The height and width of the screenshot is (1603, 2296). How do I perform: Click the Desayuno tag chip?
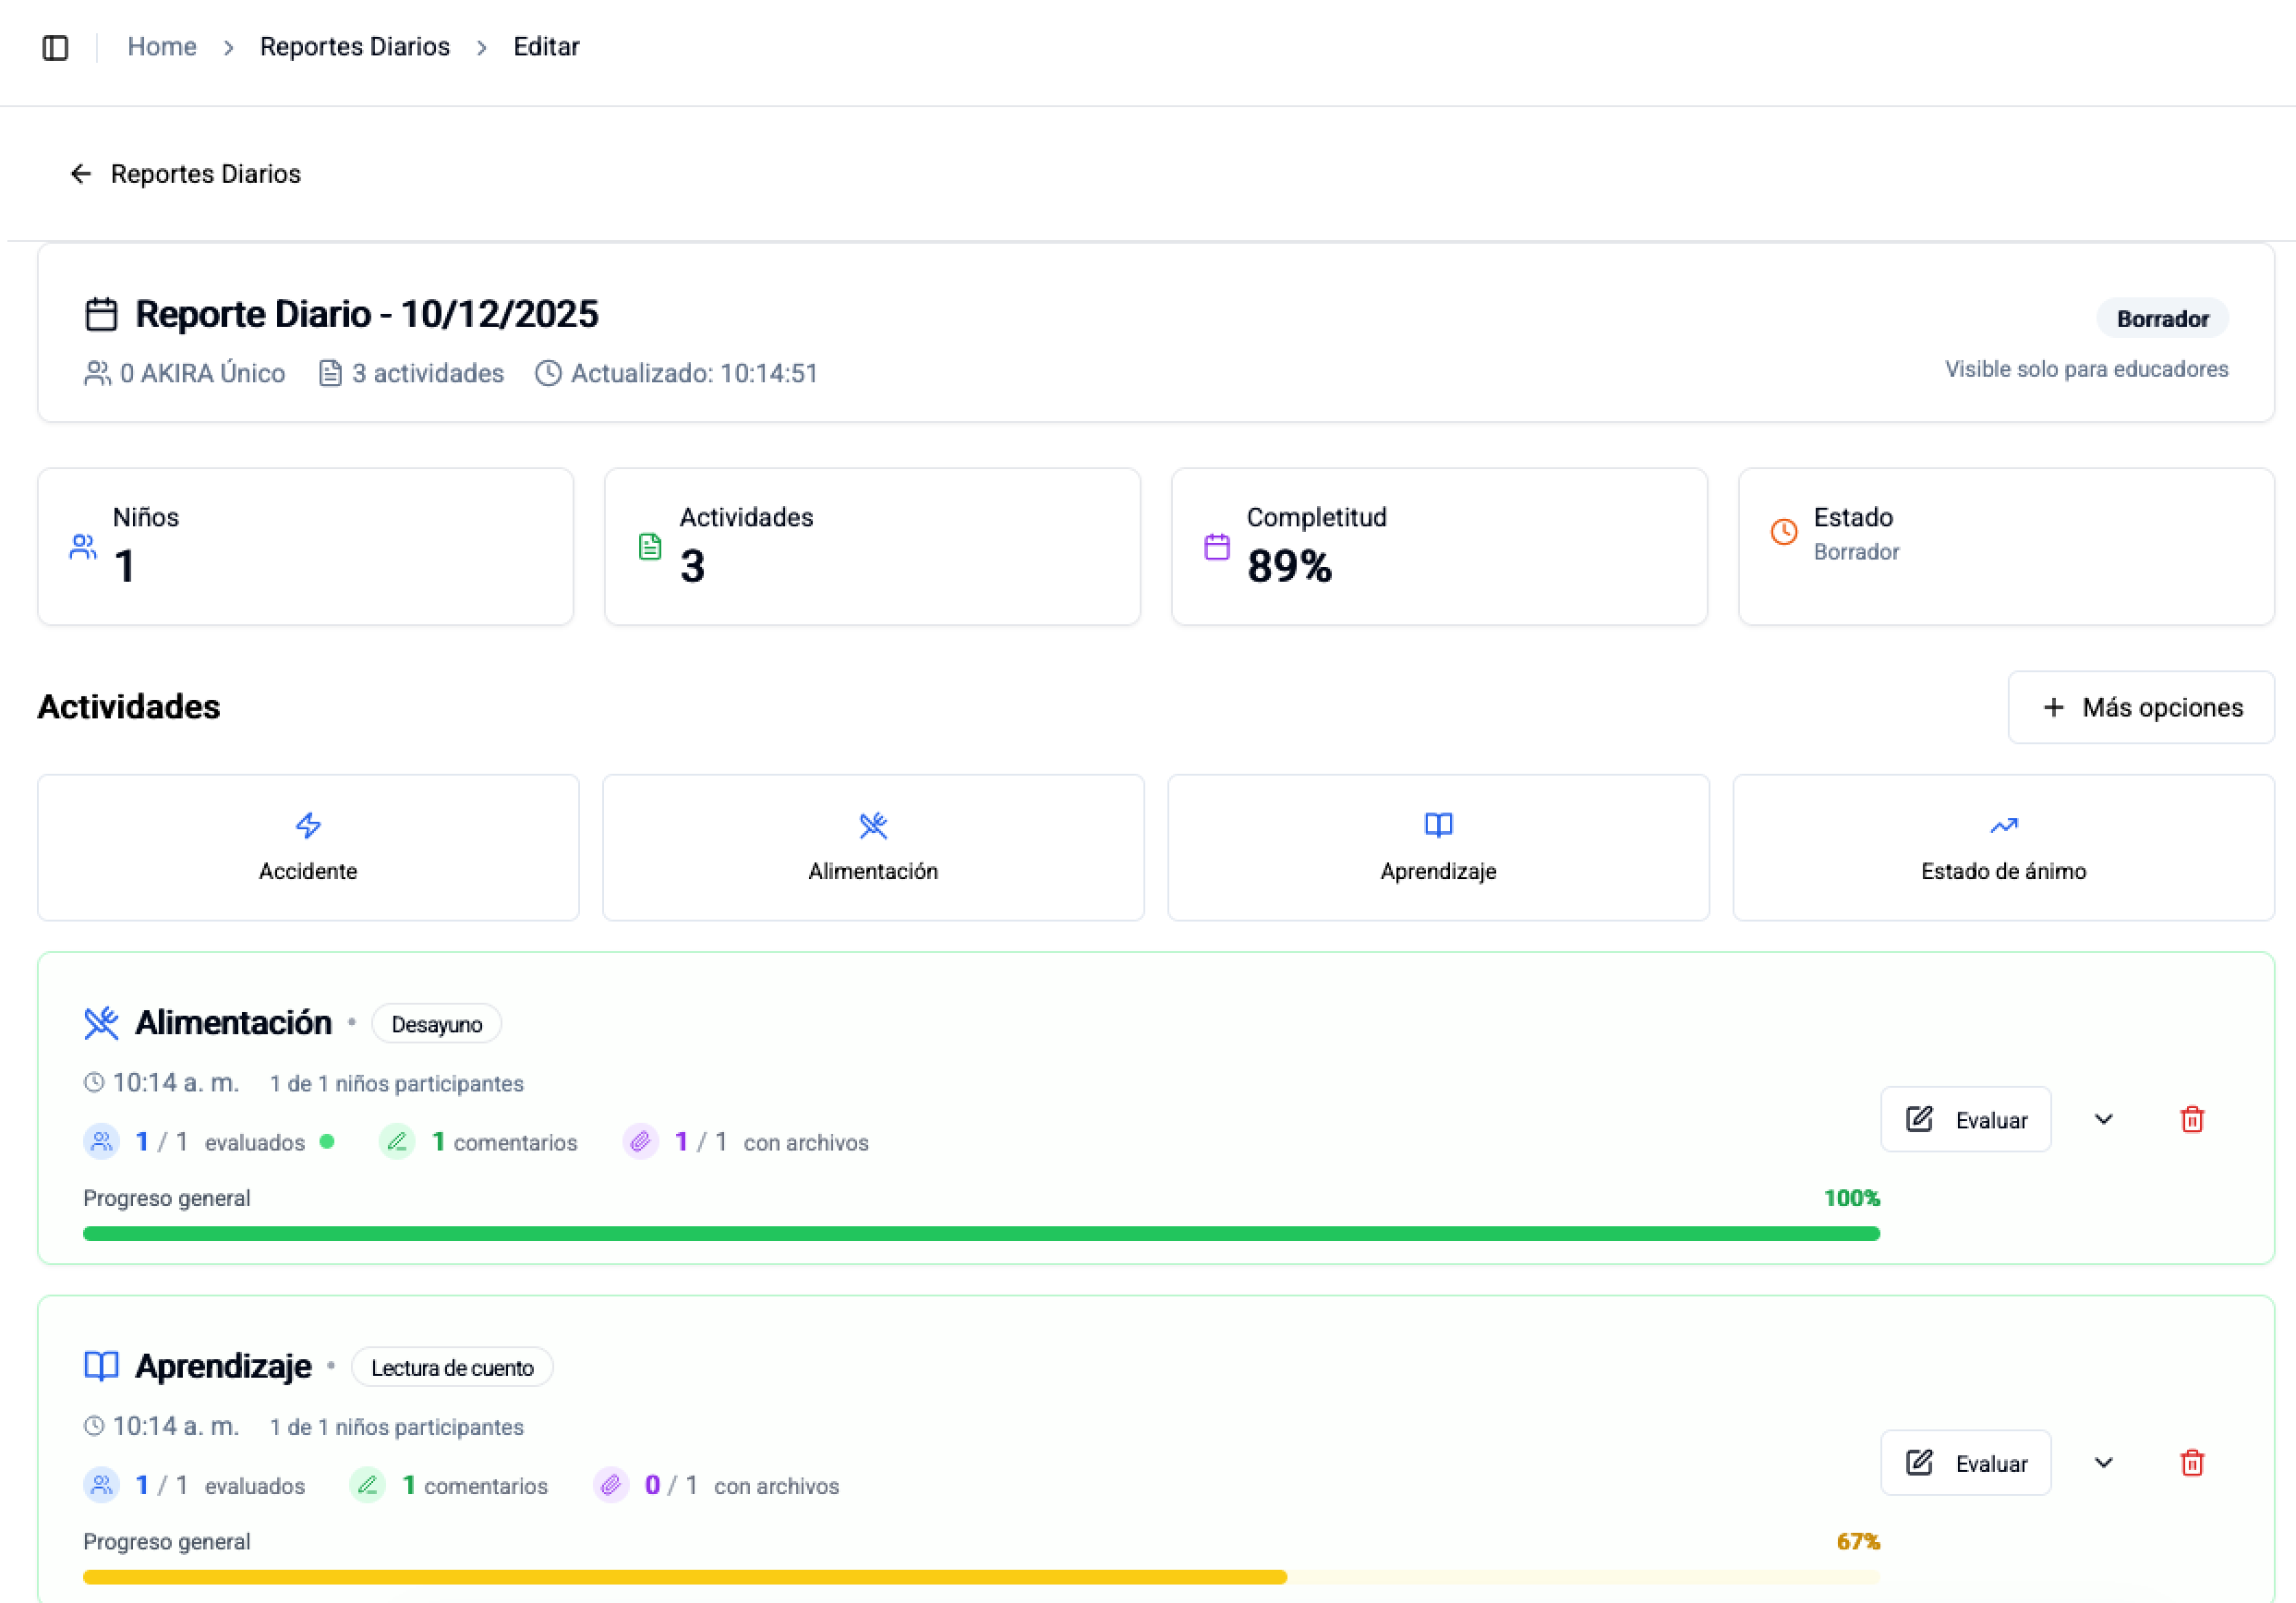point(436,1024)
